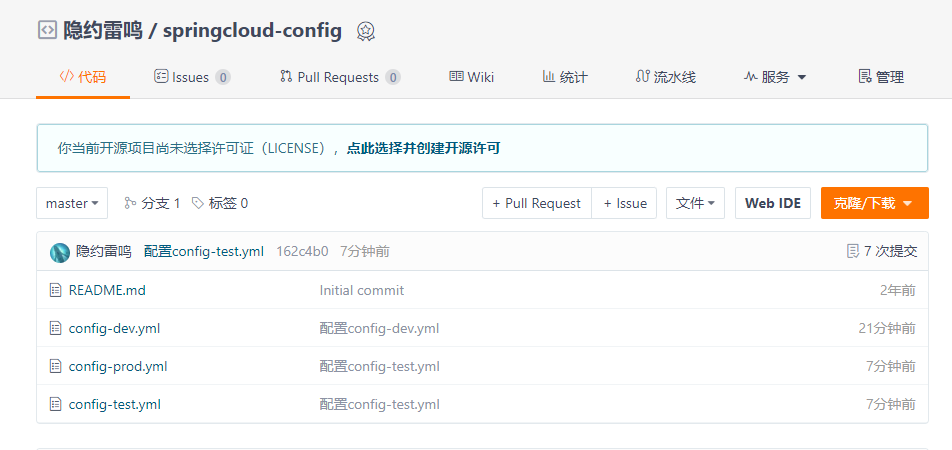
Task: Click the repository owner name 隐约雷鸣 in title
Action: click(x=103, y=30)
